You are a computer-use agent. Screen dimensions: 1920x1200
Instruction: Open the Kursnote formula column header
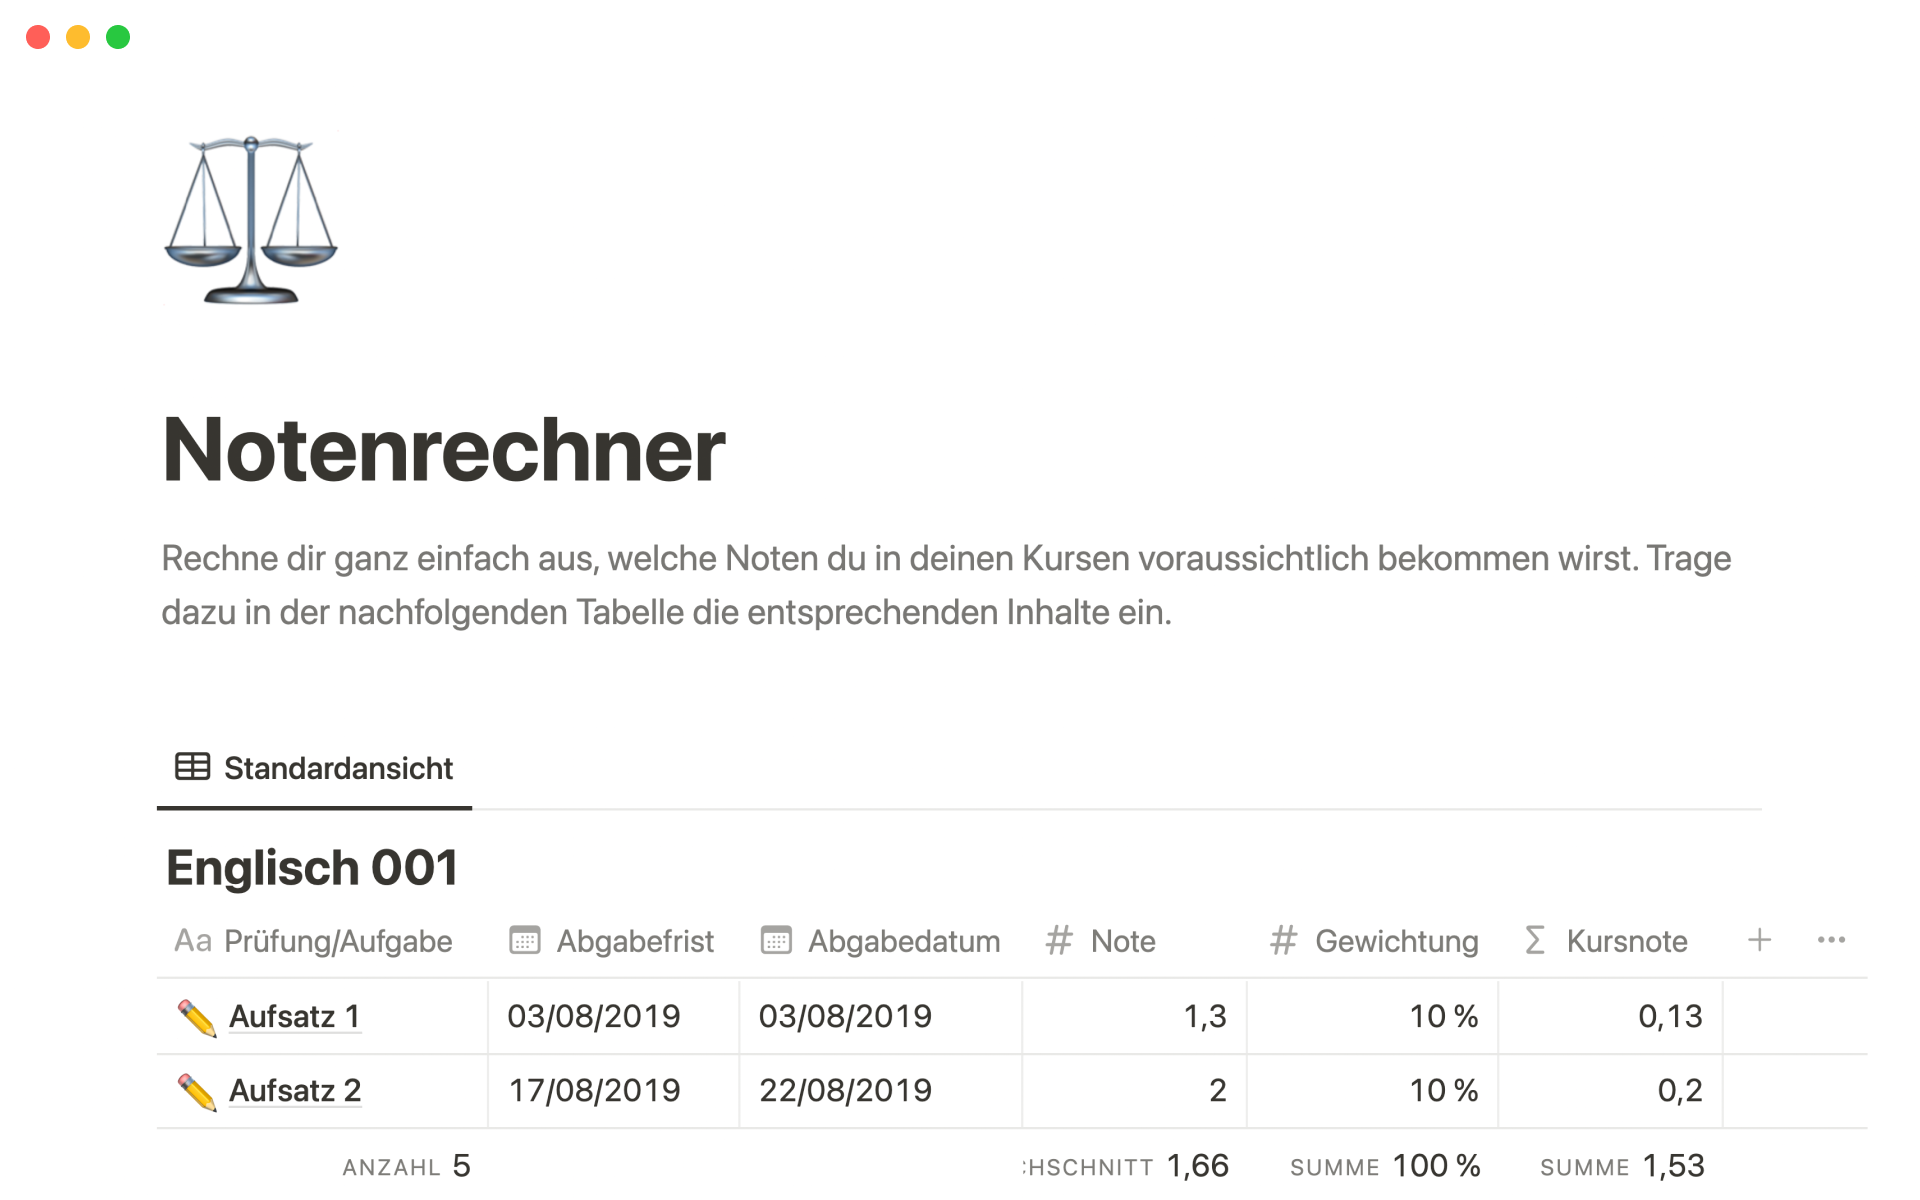pyautogui.click(x=1625, y=941)
